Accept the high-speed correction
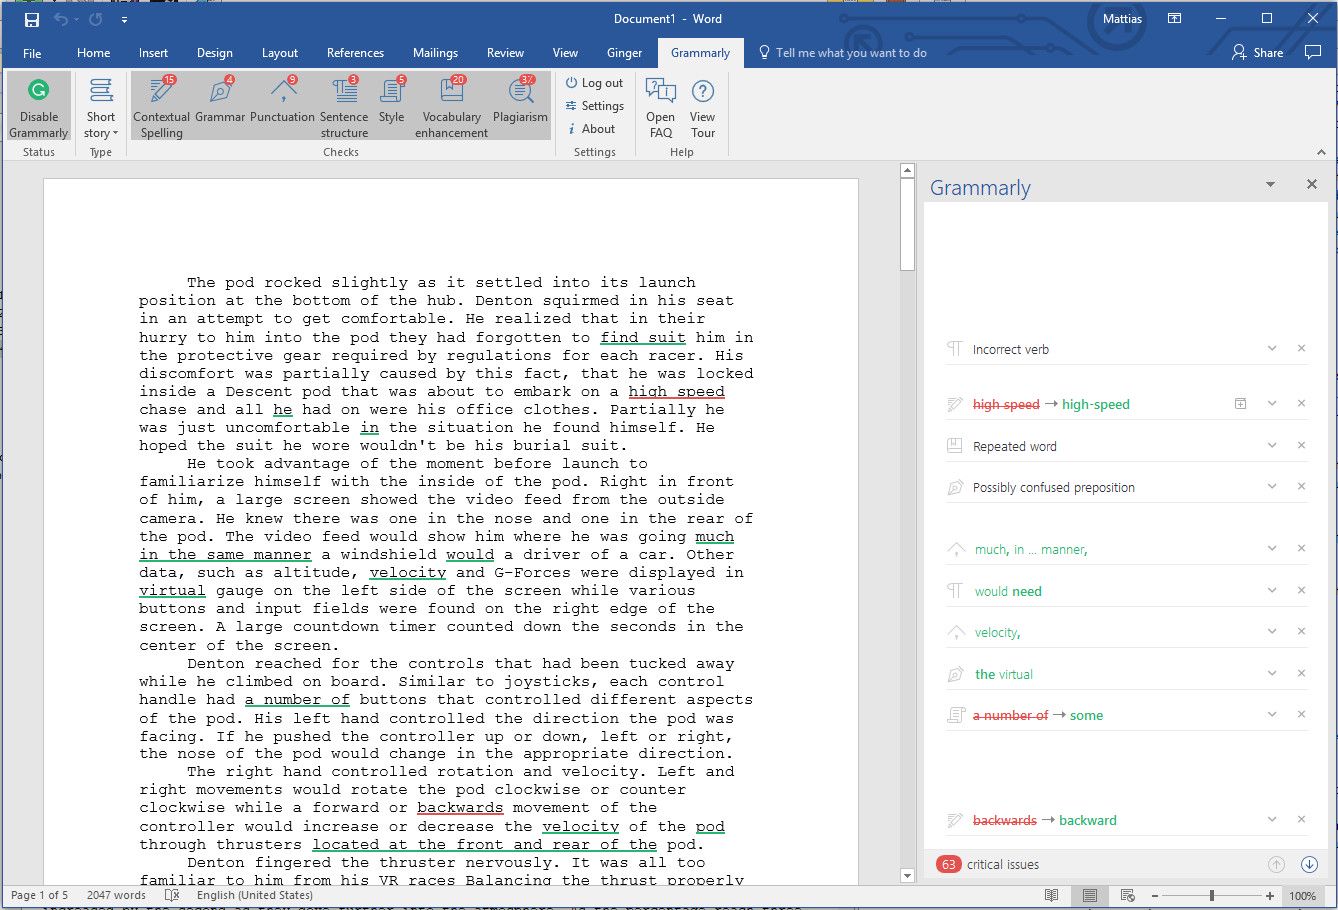 (x=1095, y=404)
